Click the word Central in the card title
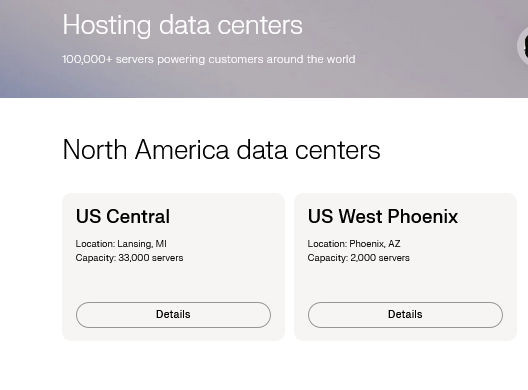The image size is (528, 390). 138,216
